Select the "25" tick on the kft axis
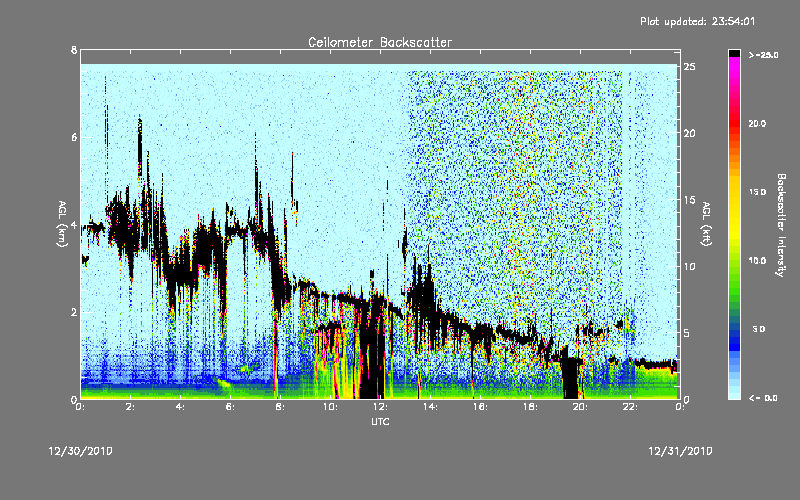This screenshot has width=800, height=500. (690, 66)
